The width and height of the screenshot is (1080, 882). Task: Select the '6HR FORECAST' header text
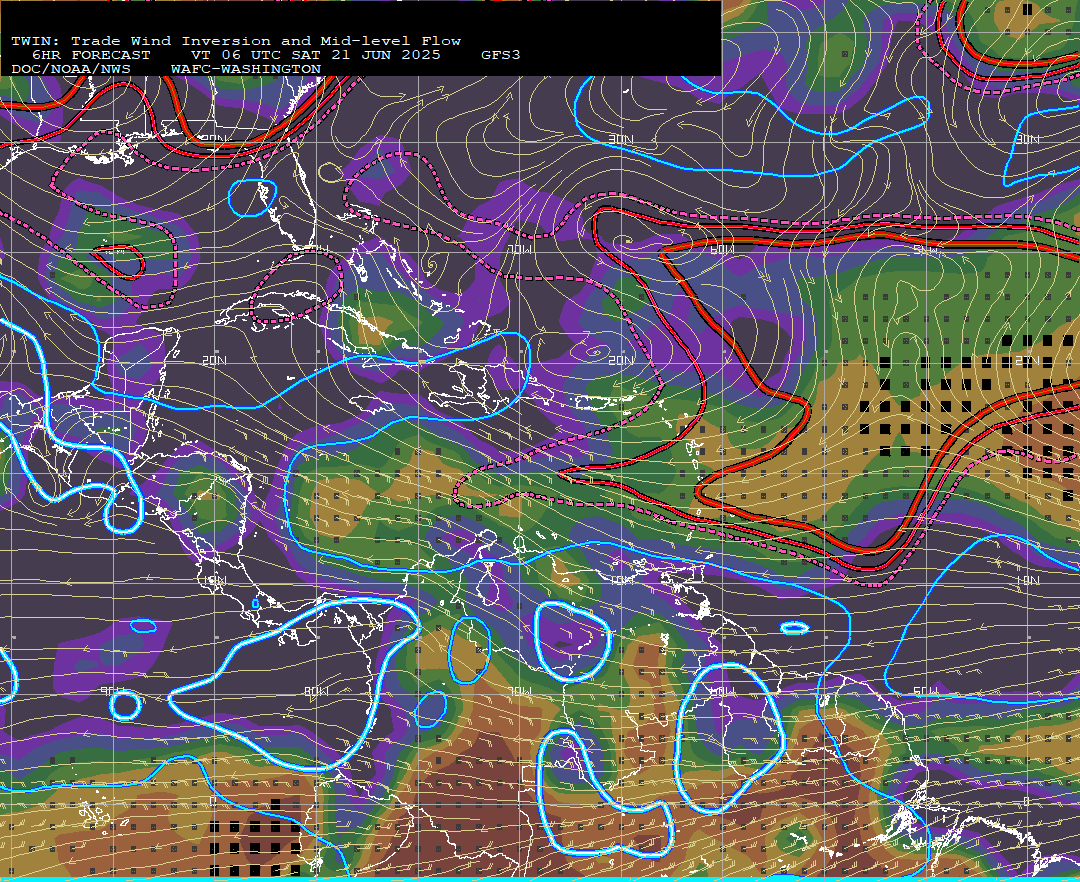click(91, 55)
